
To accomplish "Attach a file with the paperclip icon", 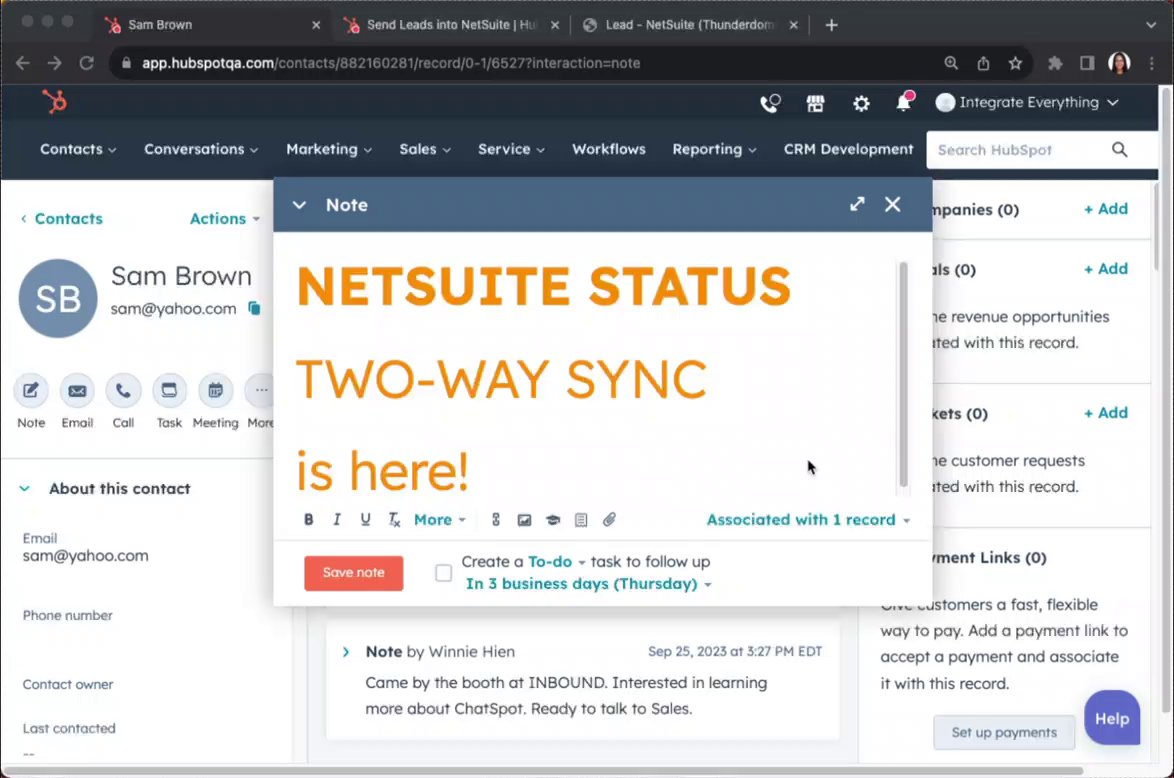I will [609, 520].
